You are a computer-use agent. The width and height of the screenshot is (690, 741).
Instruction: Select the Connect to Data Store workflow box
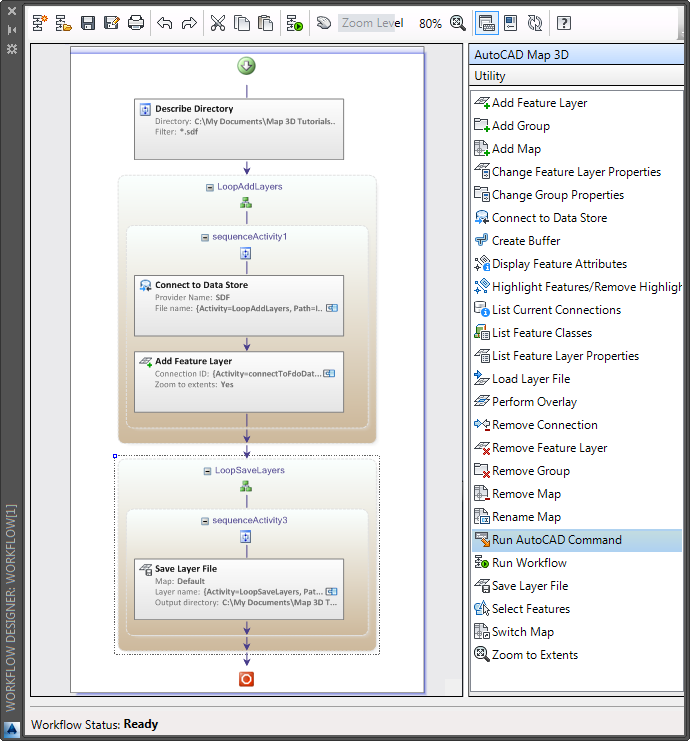(239, 306)
